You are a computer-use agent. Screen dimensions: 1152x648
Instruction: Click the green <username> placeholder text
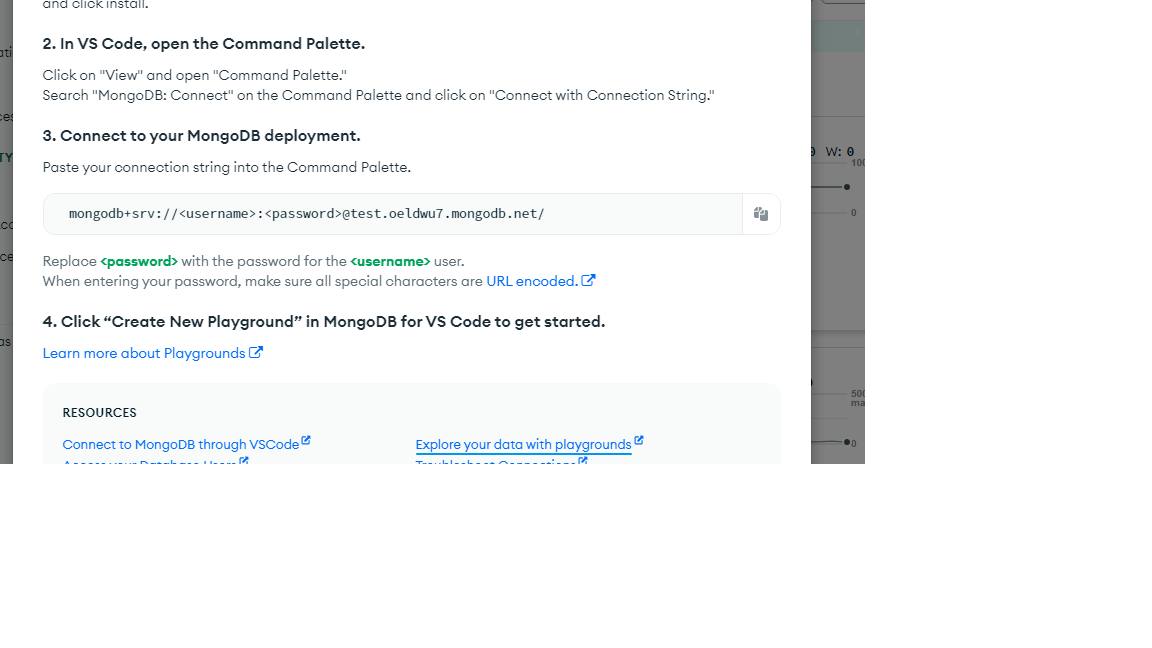point(390,261)
